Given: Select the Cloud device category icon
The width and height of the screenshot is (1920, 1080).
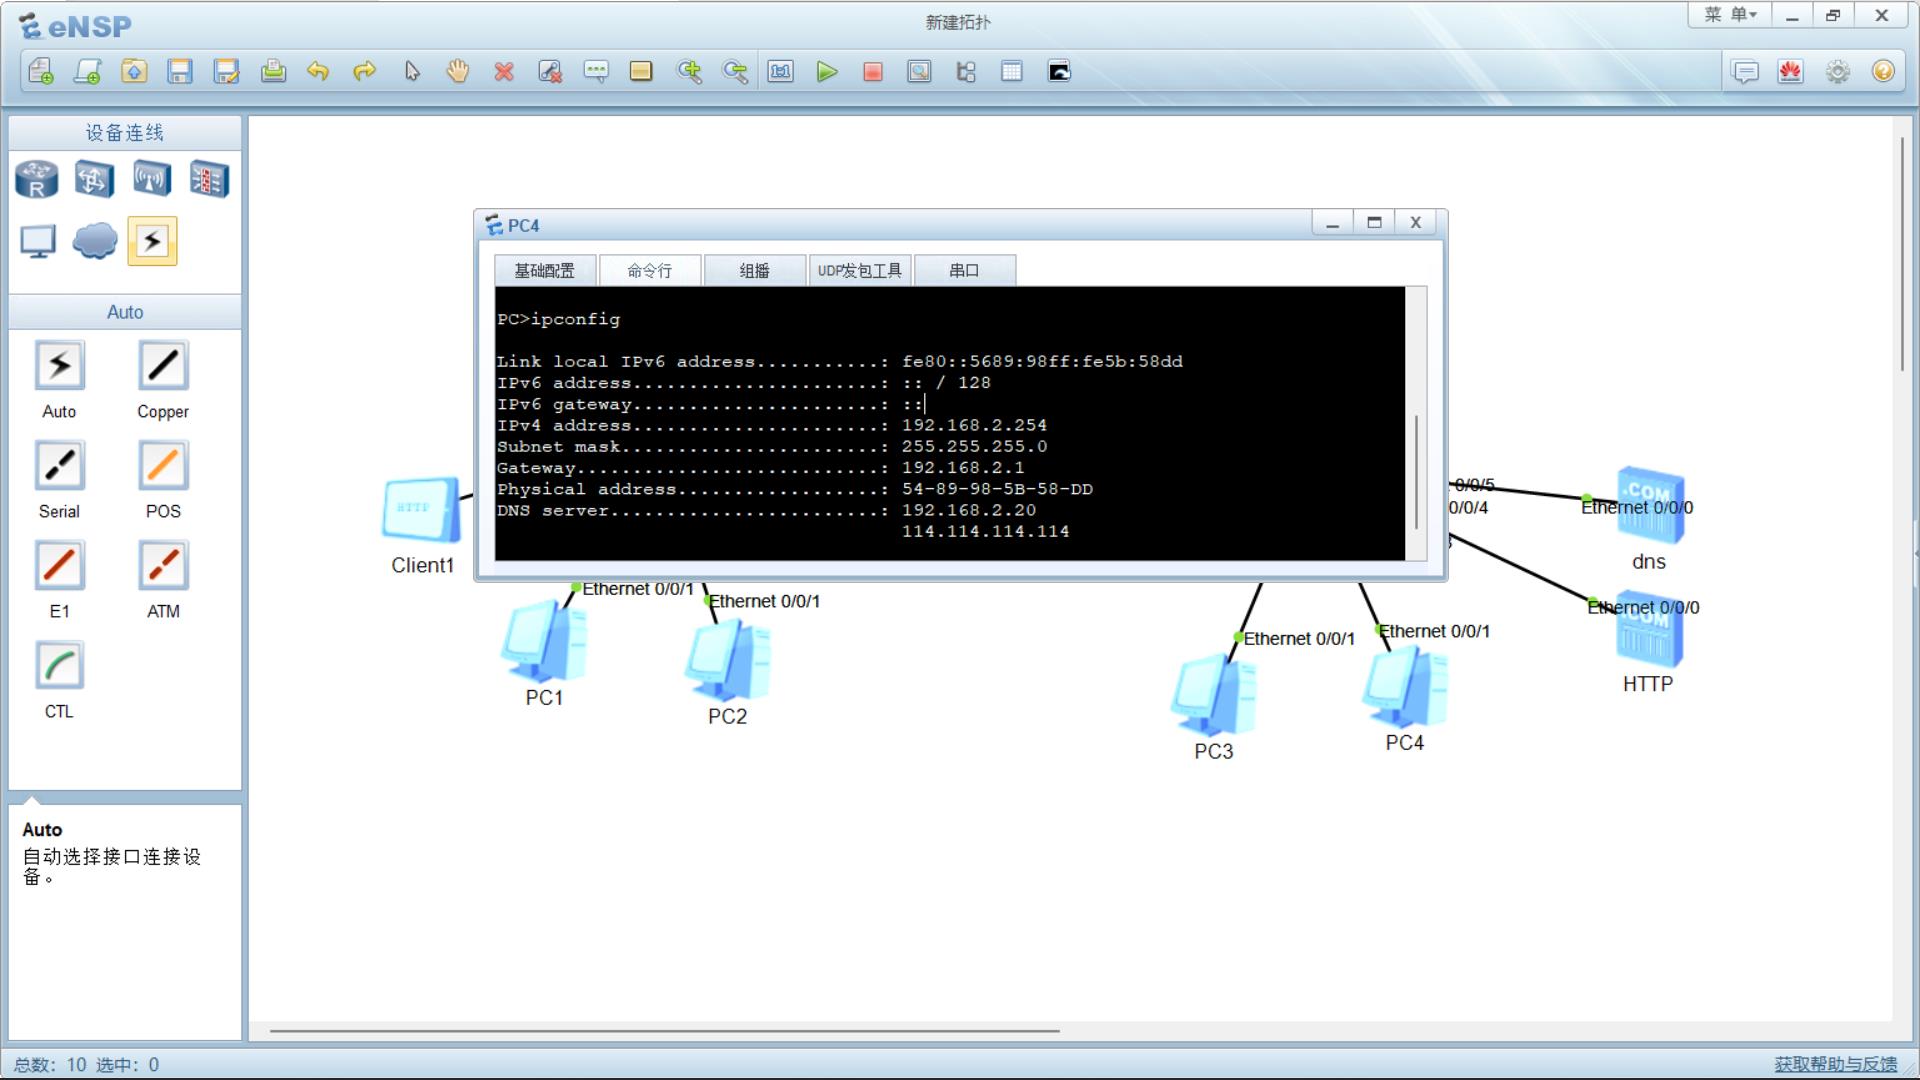Looking at the screenshot, I should 95,241.
